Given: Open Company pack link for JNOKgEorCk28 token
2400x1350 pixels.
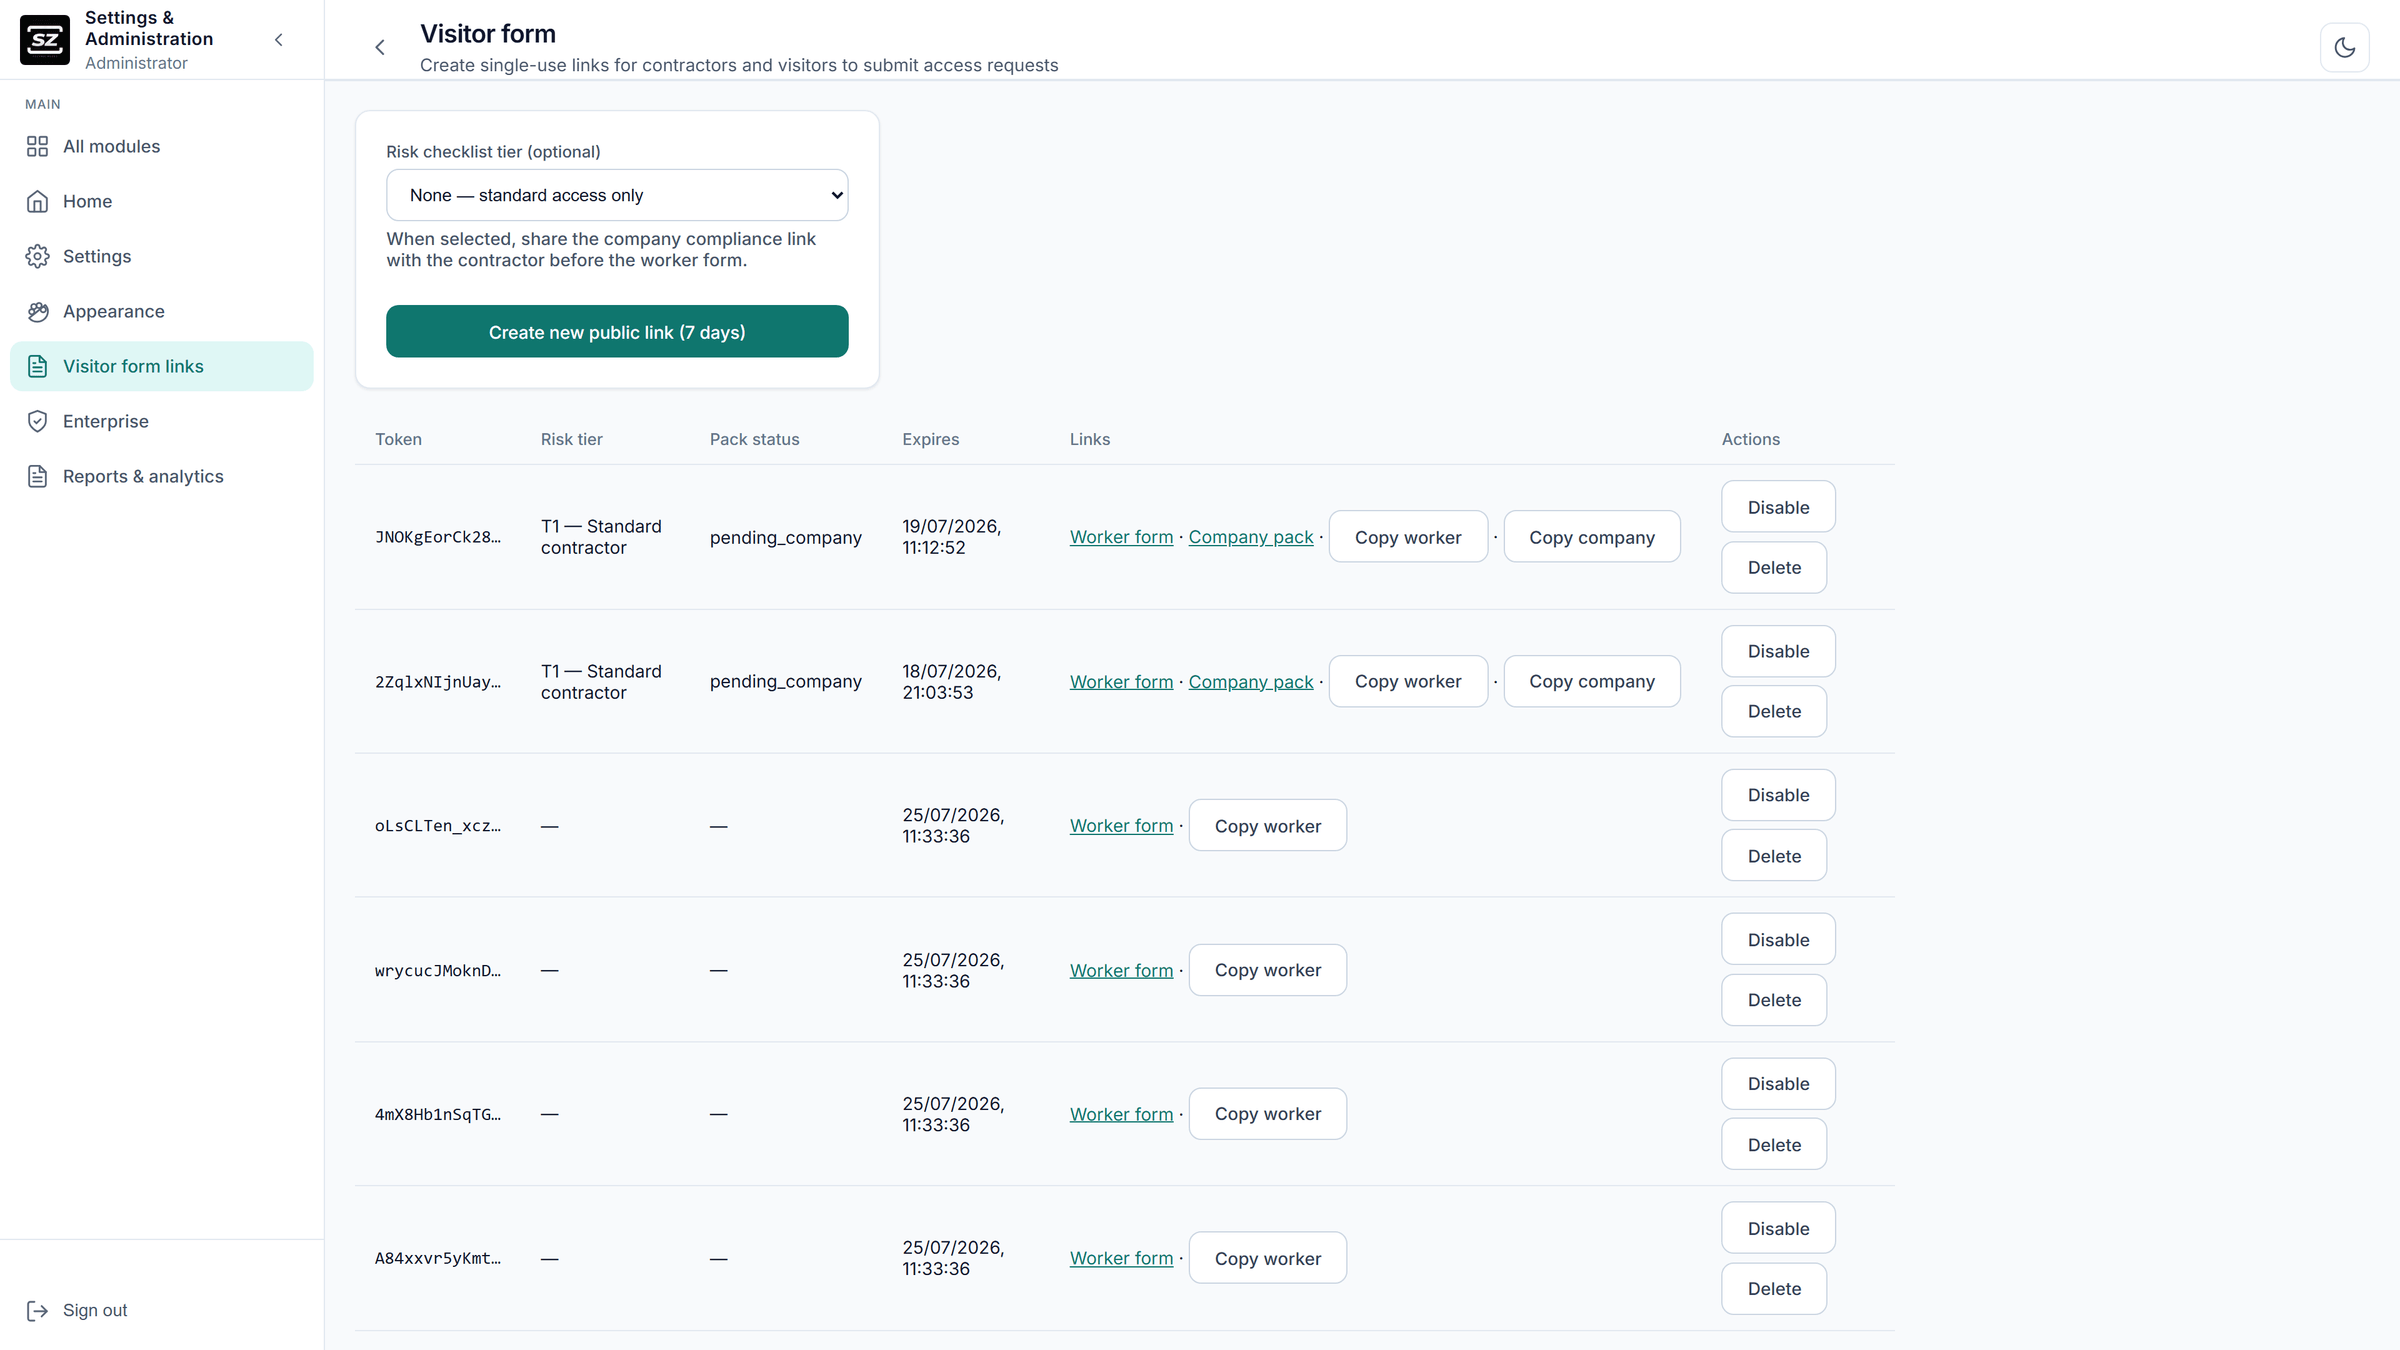Looking at the screenshot, I should click(1251, 537).
